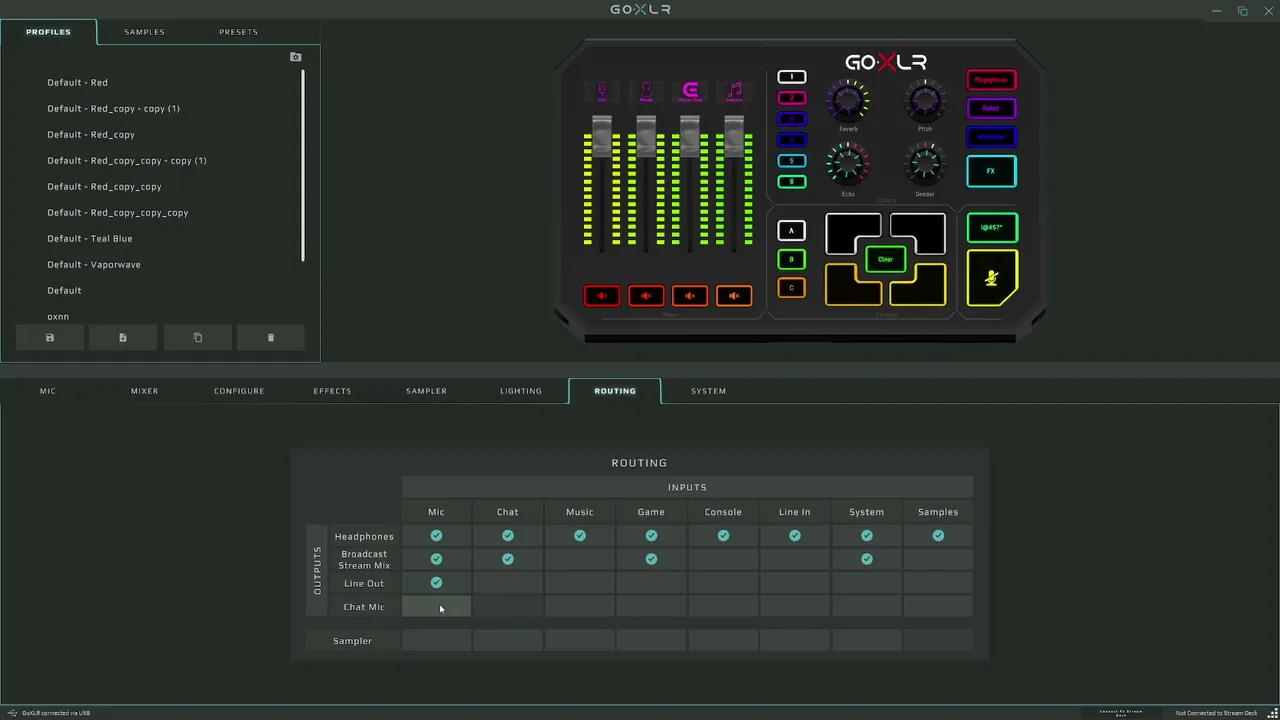This screenshot has height=720, width=1280.
Task: Select the "Default - Red" profile
Action: point(77,83)
